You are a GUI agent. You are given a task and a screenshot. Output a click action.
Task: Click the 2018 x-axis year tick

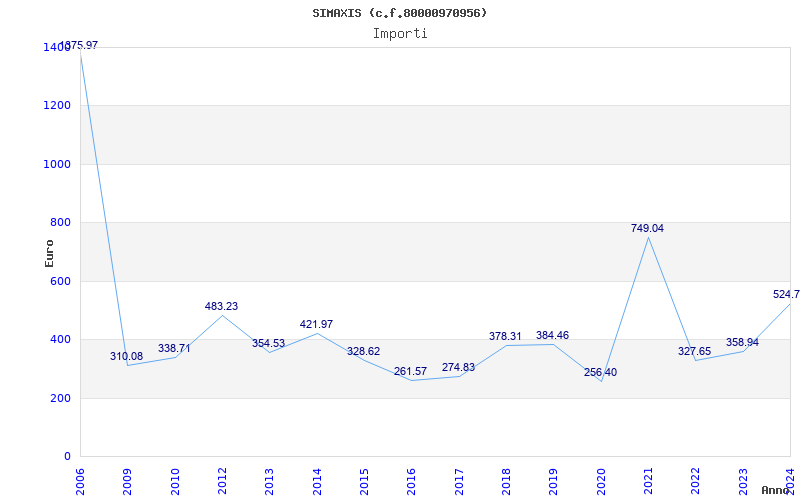pyautogui.click(x=506, y=482)
